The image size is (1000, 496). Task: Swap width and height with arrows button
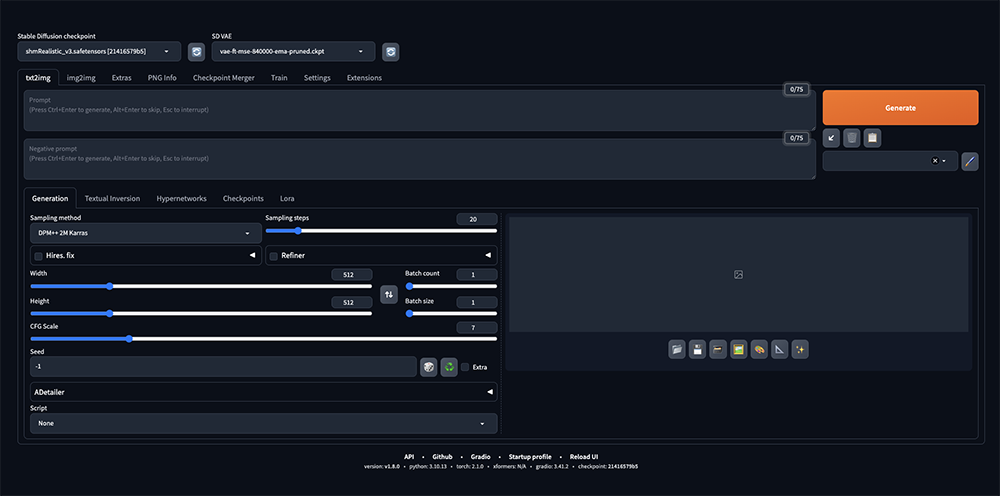[x=389, y=294]
